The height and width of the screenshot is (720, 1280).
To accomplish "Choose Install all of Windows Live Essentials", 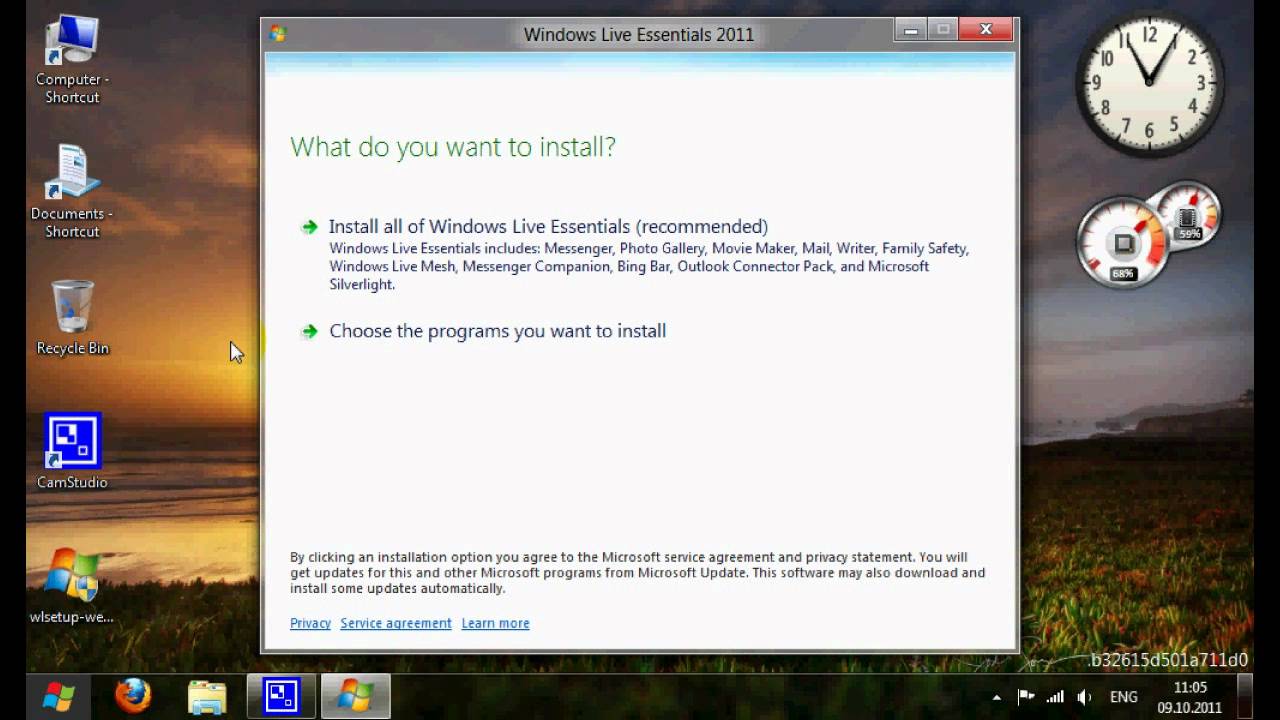I will [x=548, y=227].
